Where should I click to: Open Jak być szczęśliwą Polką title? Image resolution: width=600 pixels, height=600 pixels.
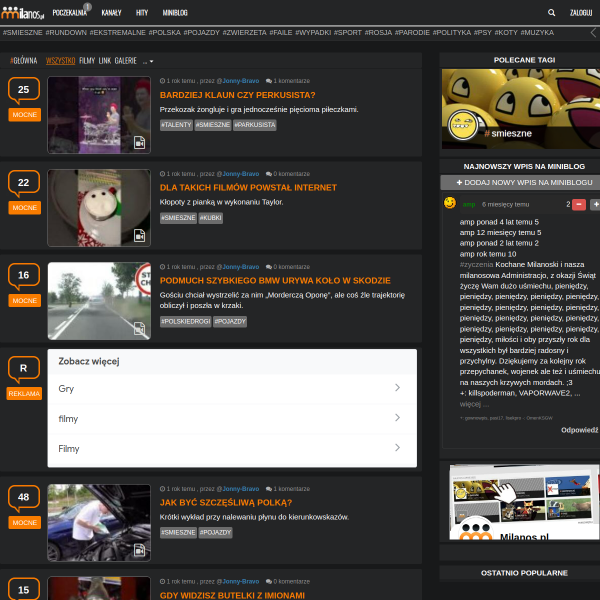tap(226, 503)
